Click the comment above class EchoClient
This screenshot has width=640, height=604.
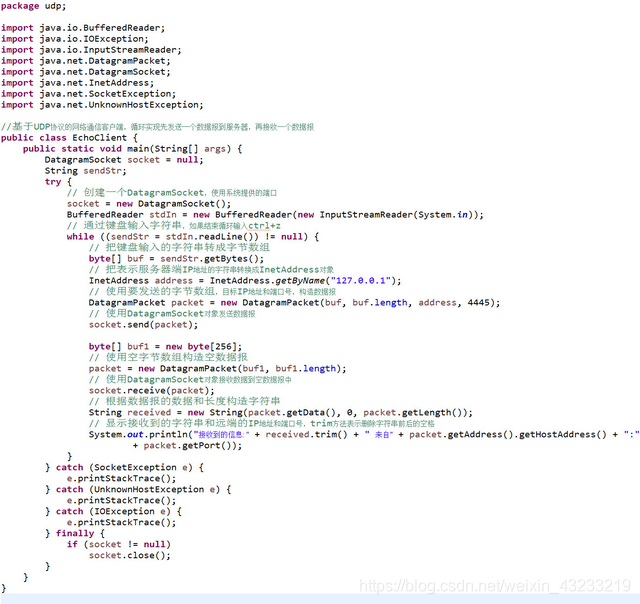157,127
